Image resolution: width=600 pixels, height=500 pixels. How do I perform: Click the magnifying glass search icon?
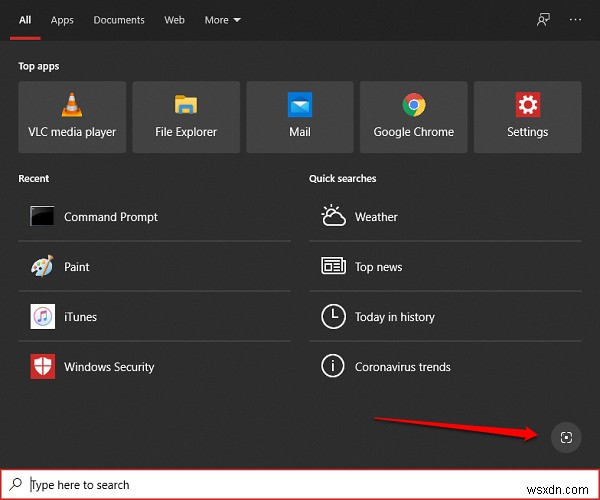[x=16, y=484]
